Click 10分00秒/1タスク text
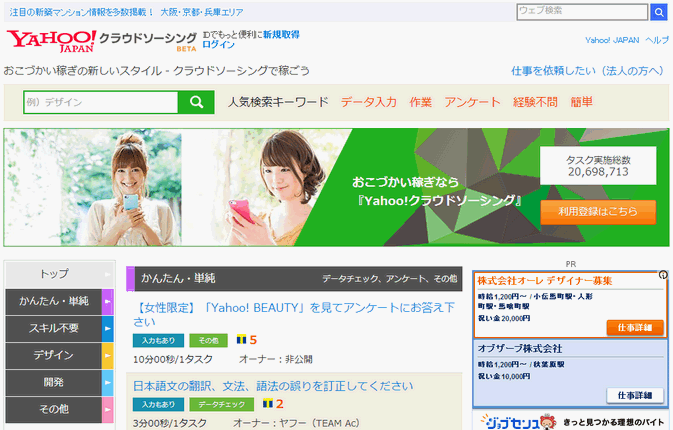 [173, 359]
